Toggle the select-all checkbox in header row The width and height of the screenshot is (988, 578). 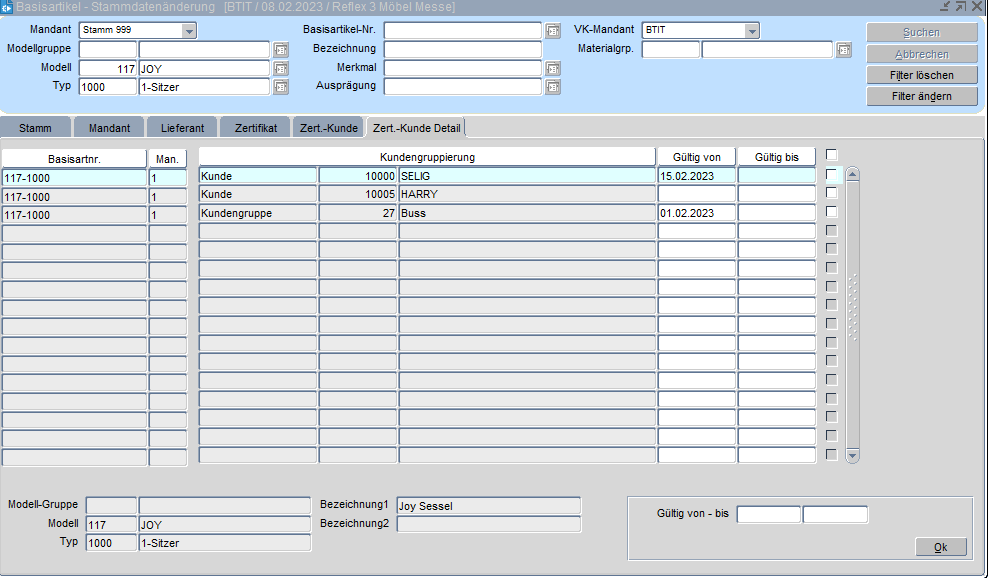coord(831,155)
